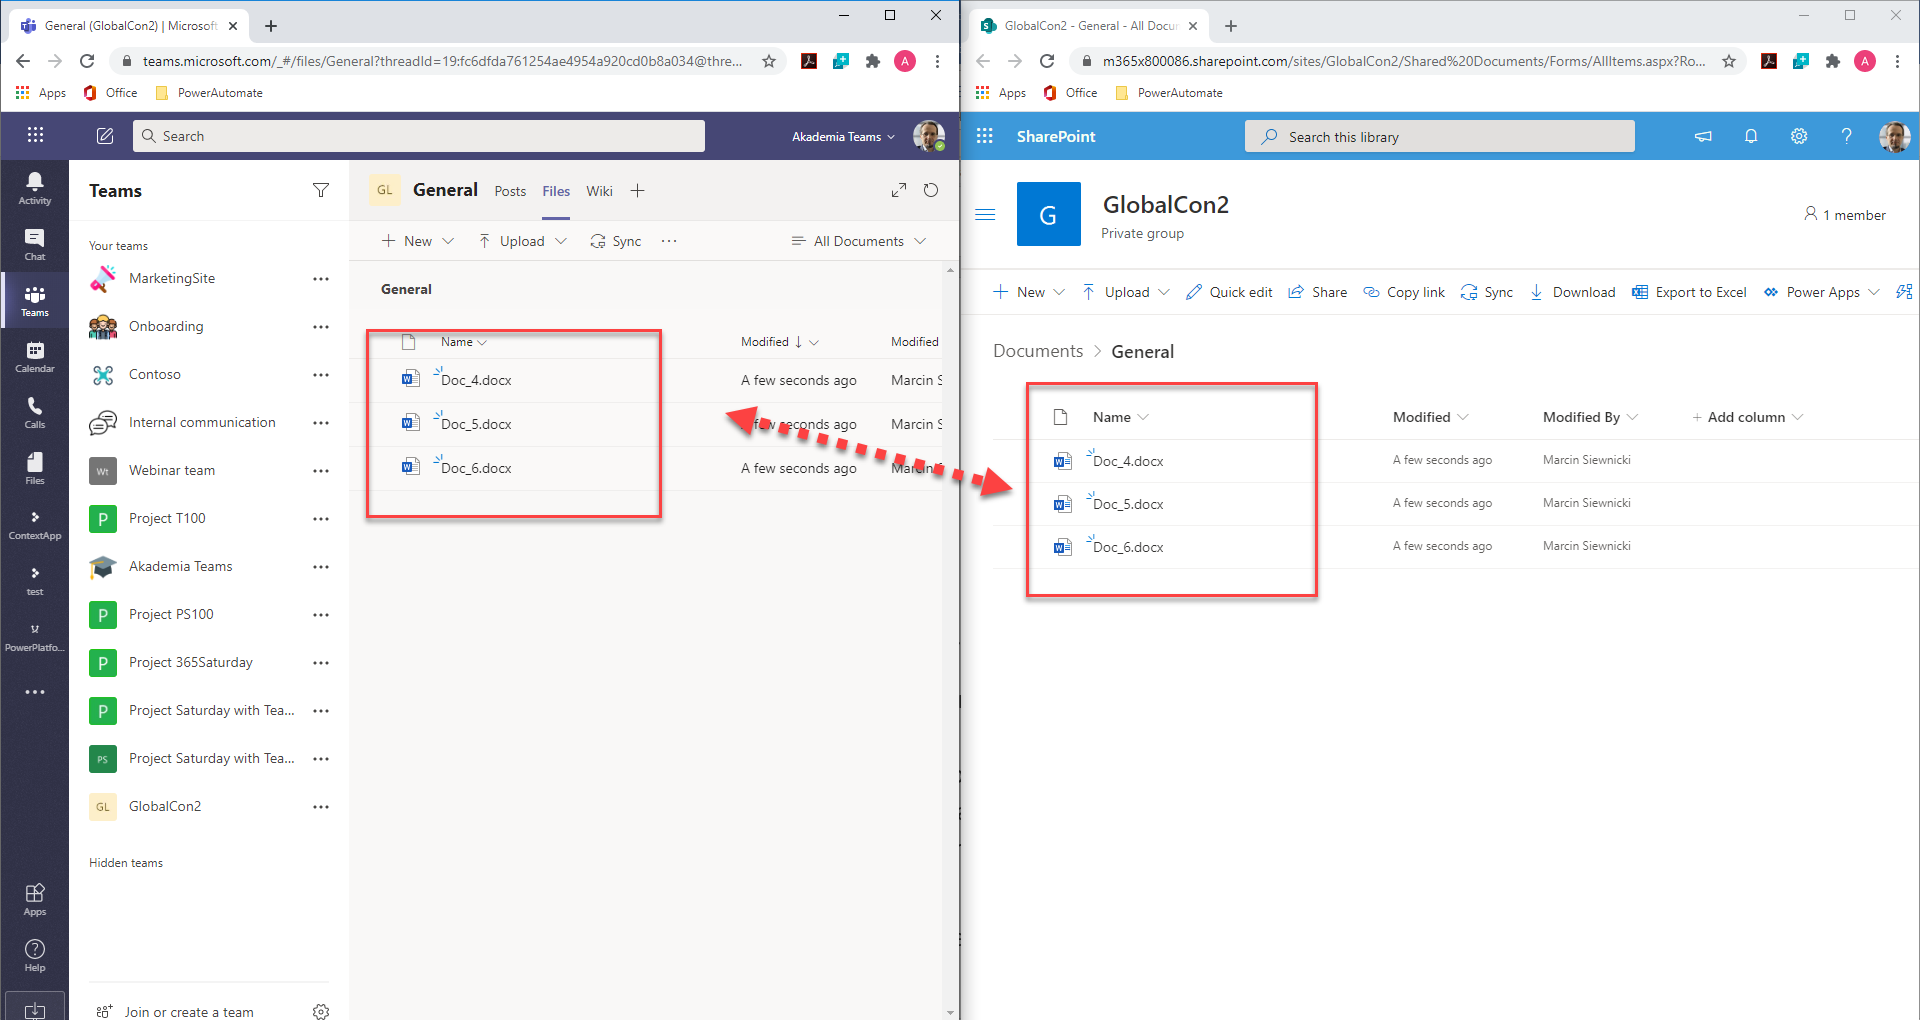The image size is (1920, 1020).
Task: Click Download in SharePoint toolbar
Action: tap(1572, 292)
